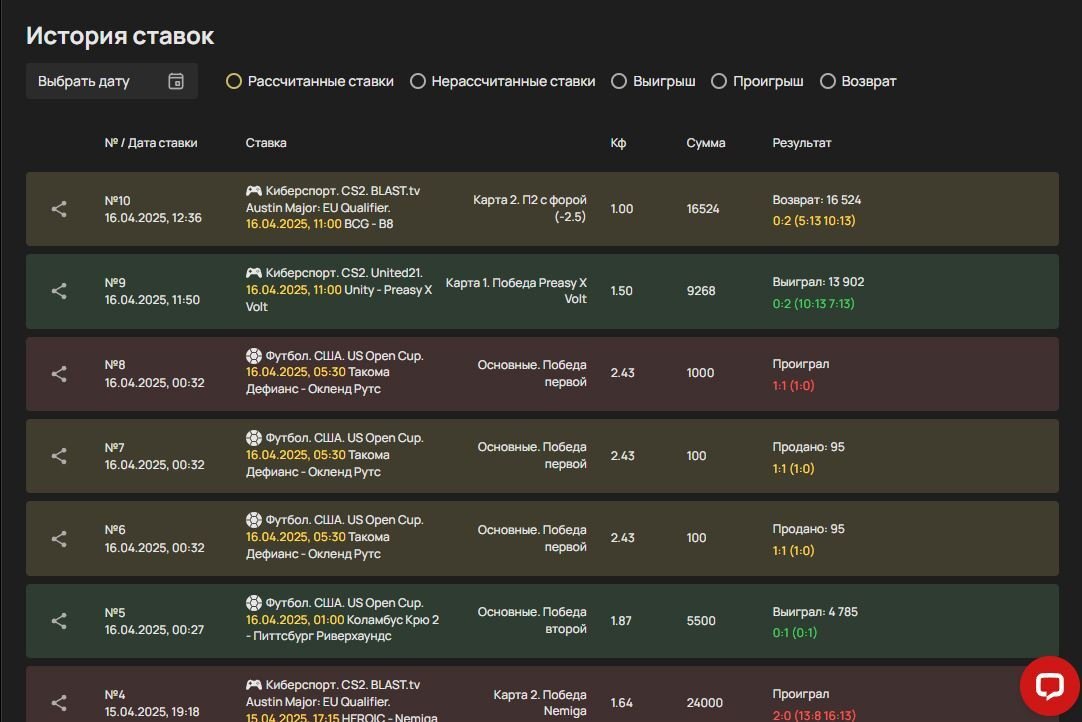1082x722 pixels.
Task: Share bet №7 using its icon
Action: [x=59, y=456]
